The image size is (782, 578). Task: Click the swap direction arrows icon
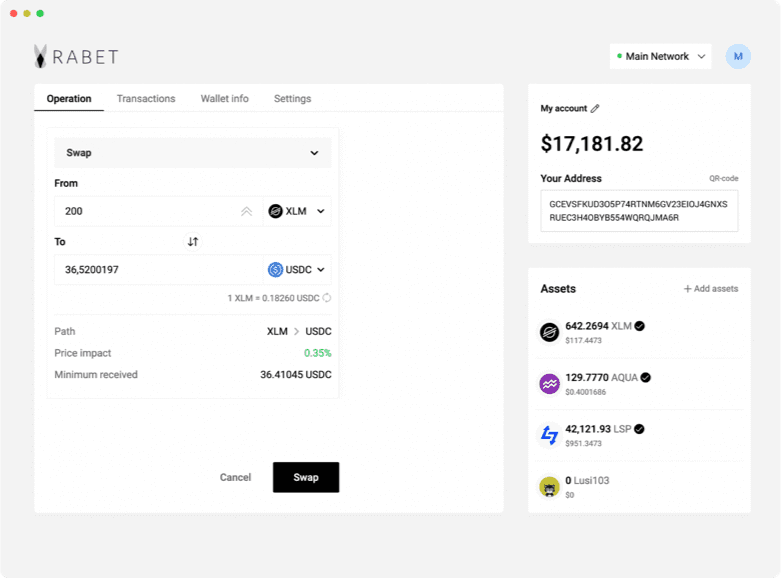point(193,242)
